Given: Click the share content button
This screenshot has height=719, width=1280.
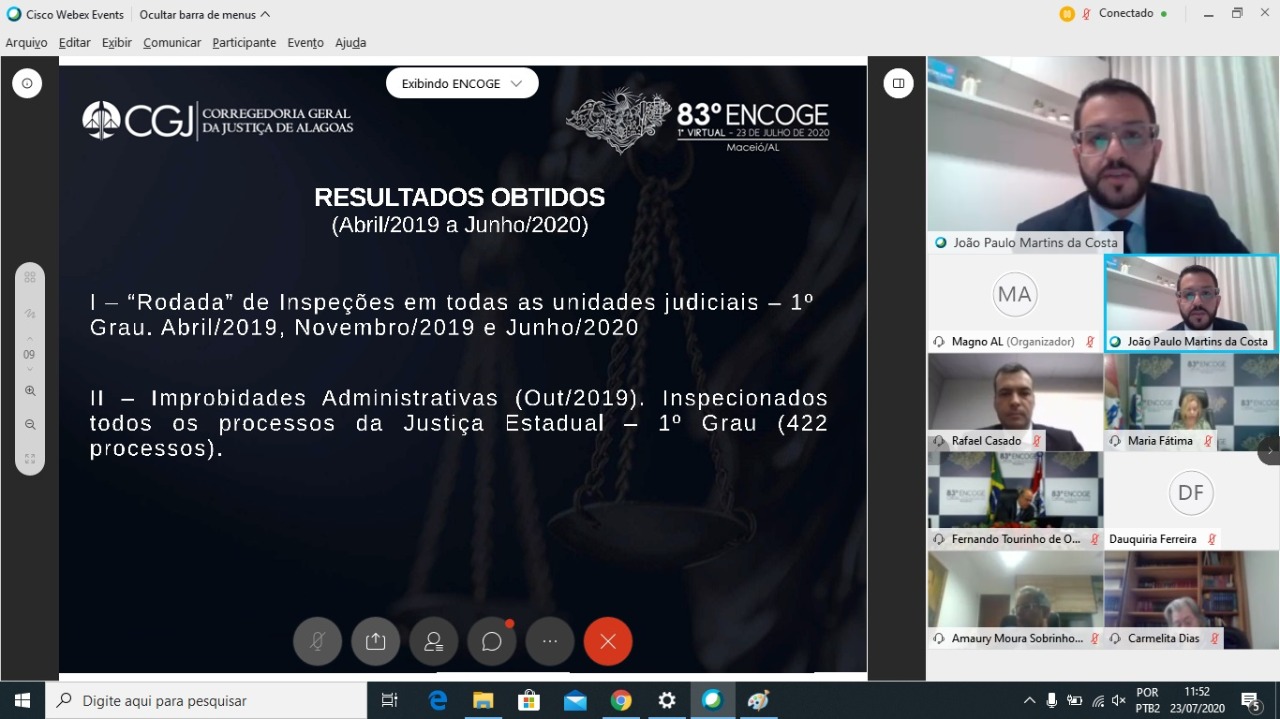Looking at the screenshot, I should [375, 642].
